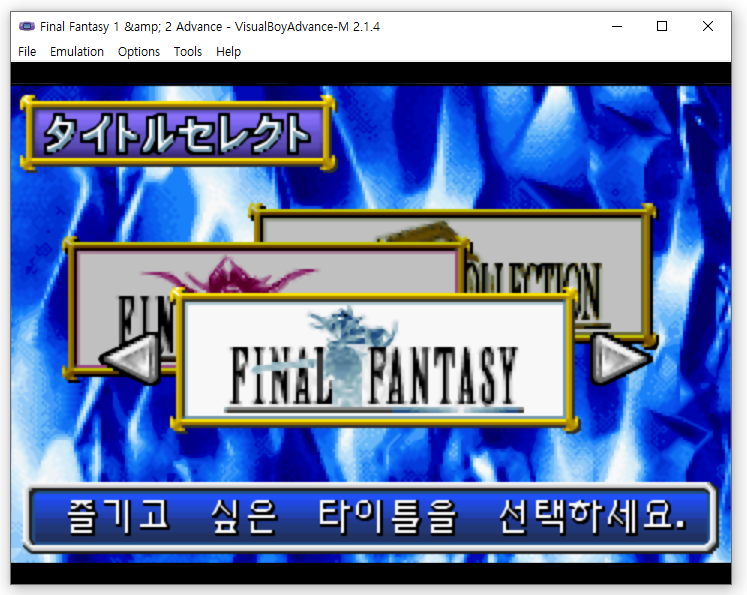Click the right arrow to browse titles
The height and width of the screenshot is (595, 747).
click(620, 358)
